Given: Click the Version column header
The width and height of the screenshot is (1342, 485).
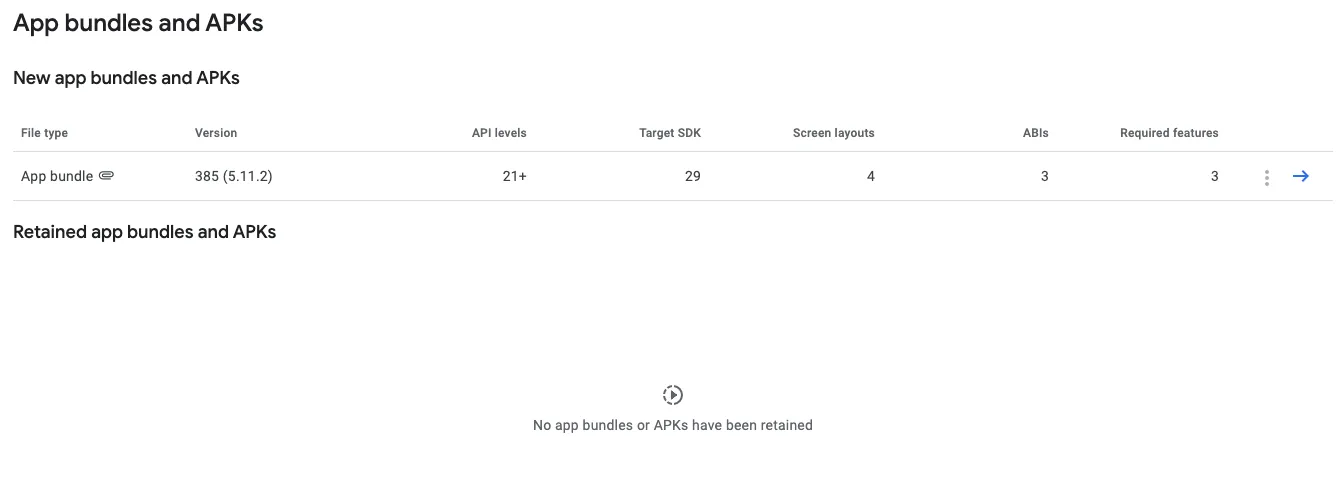Looking at the screenshot, I should pyautogui.click(x=216, y=133).
